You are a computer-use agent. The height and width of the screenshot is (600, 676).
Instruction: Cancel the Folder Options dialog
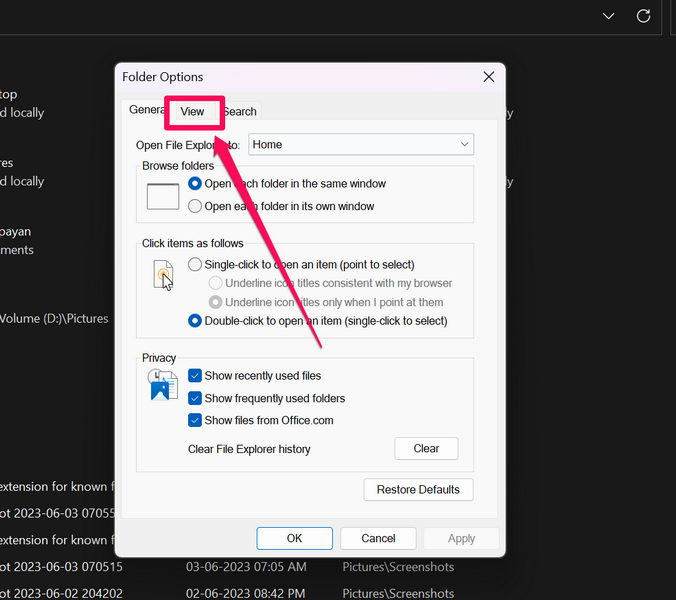point(378,538)
